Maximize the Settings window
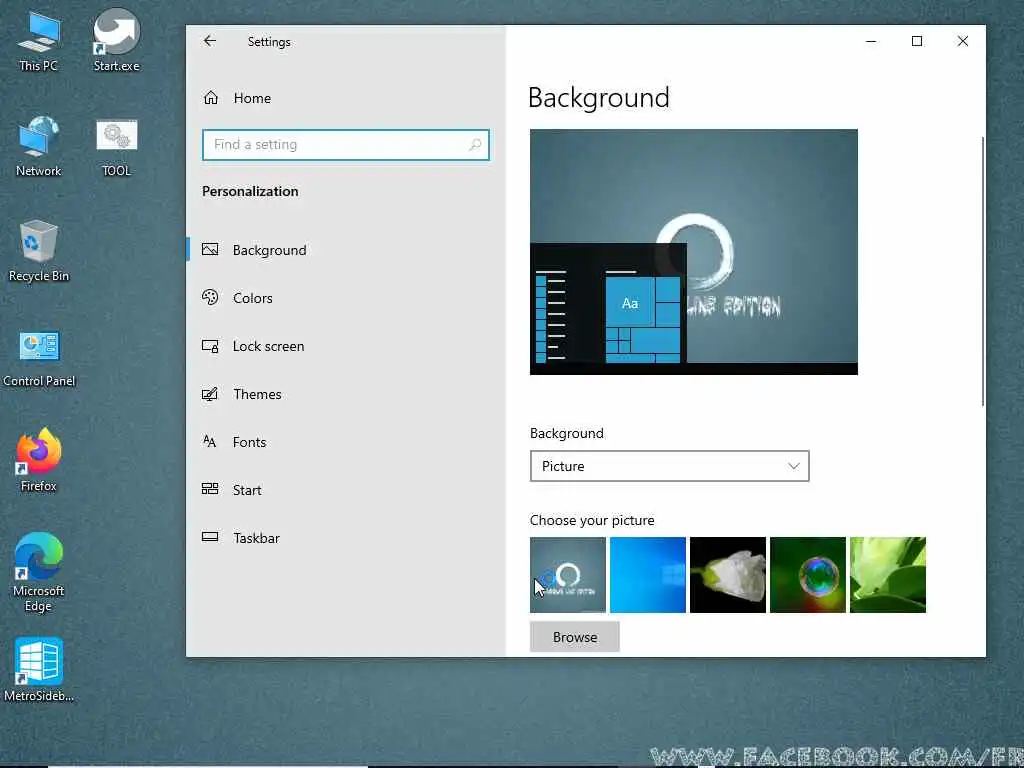The width and height of the screenshot is (1024, 768). coord(917,41)
